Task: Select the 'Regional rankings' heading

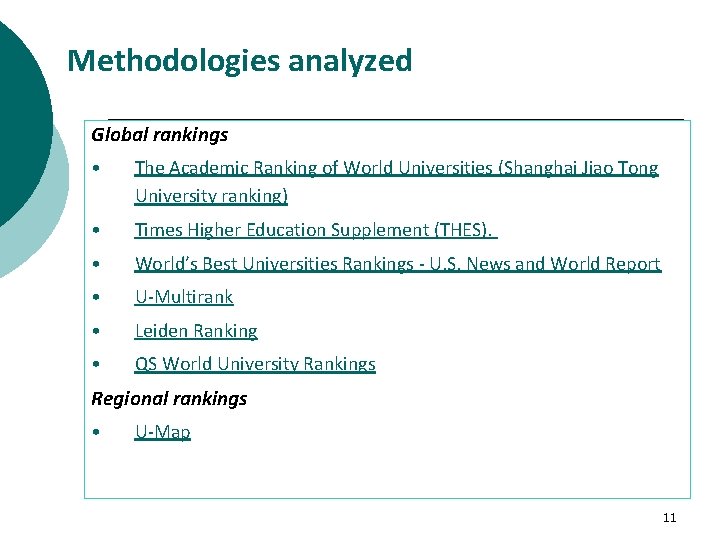Action: (x=169, y=399)
